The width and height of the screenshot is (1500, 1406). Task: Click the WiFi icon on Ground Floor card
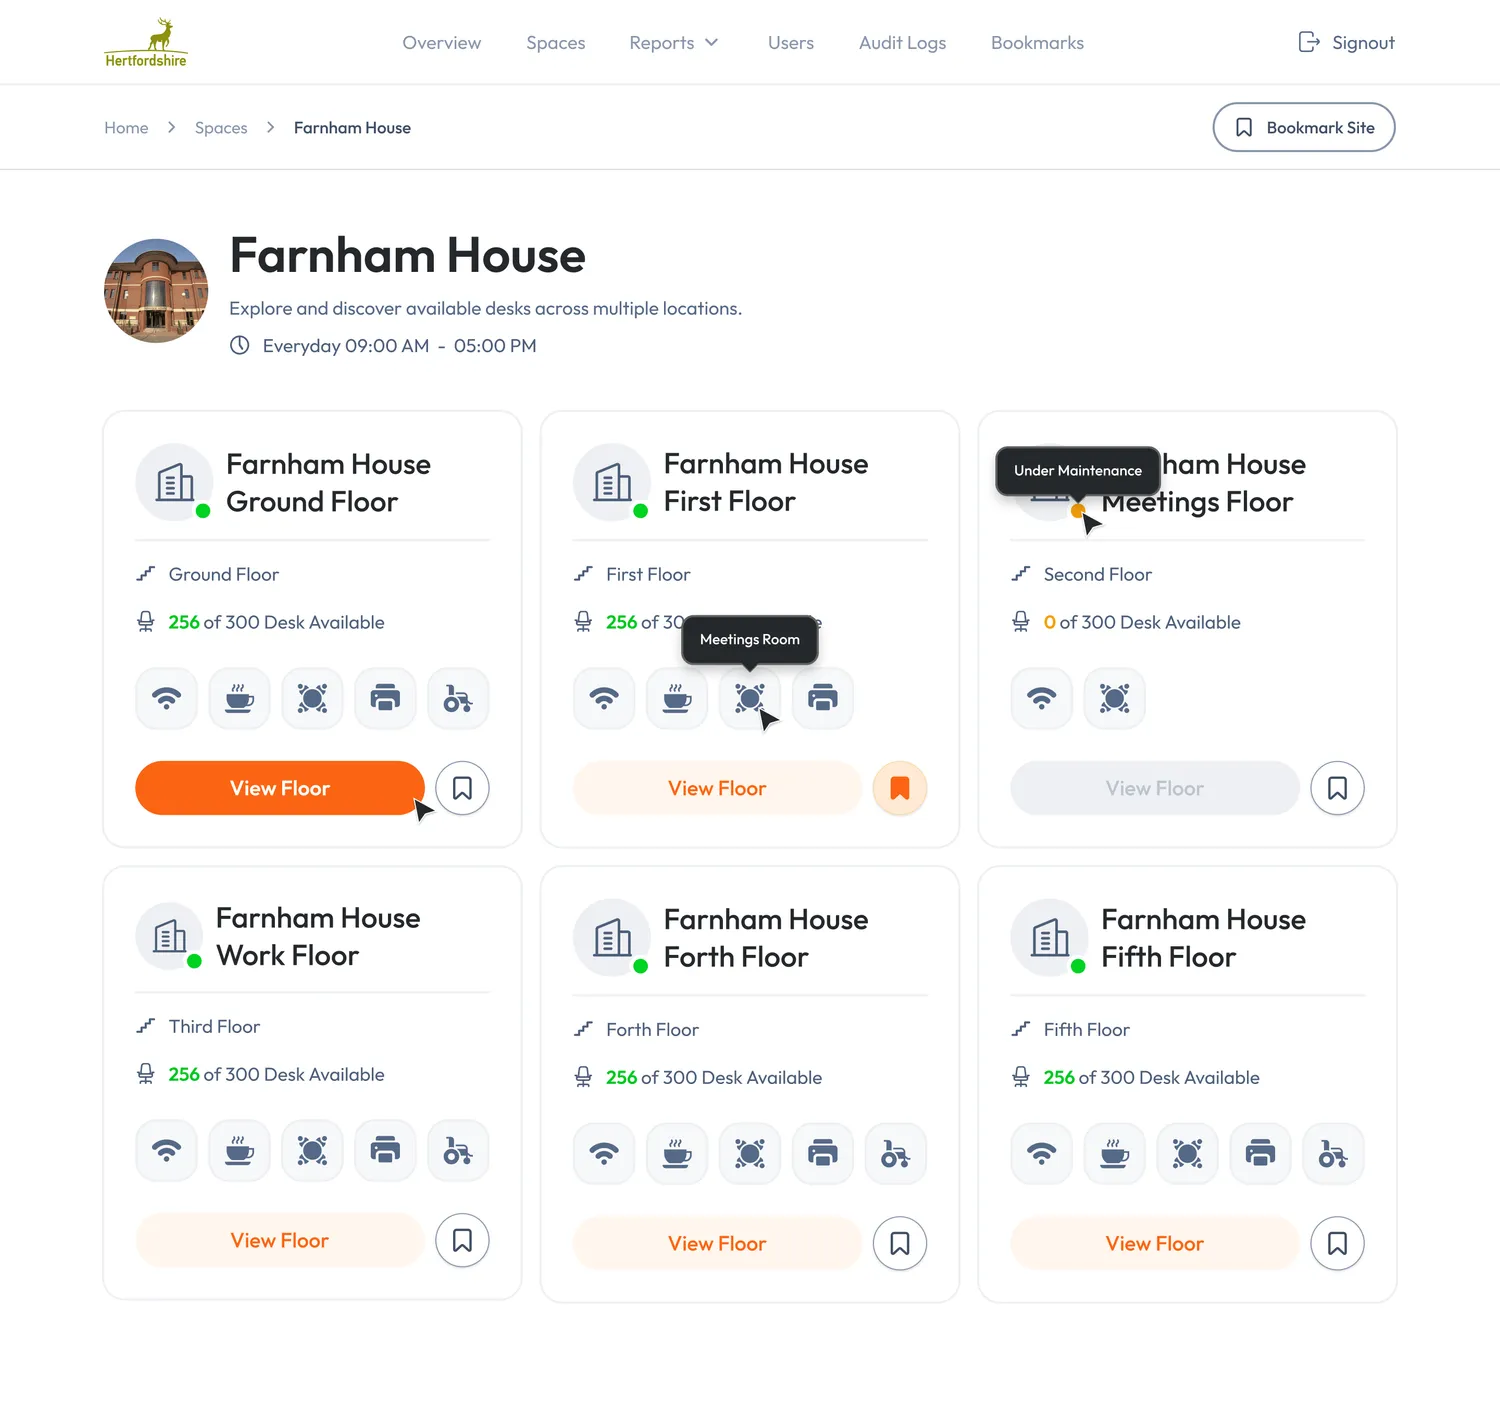[167, 698]
